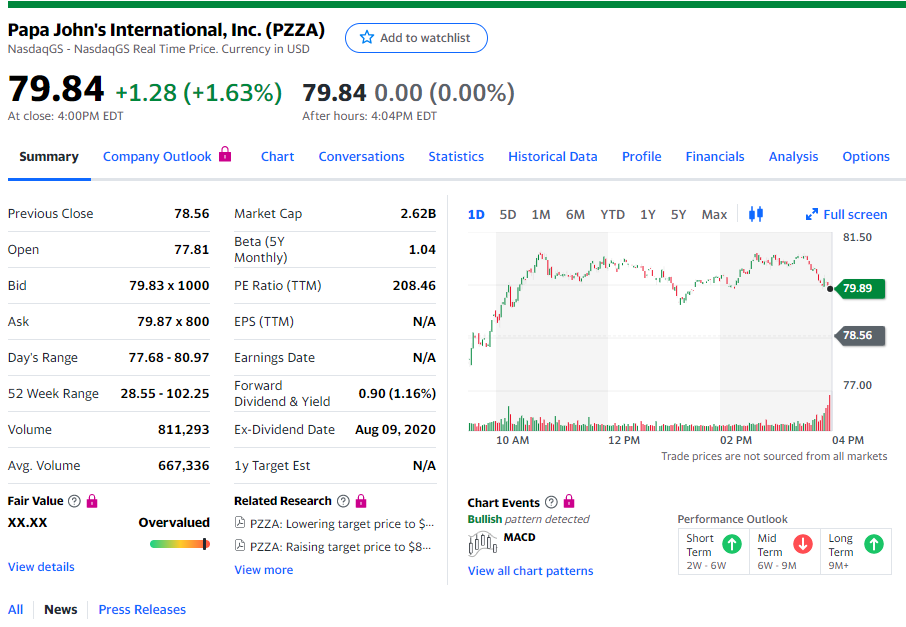Click the Short Term green up arrow
The height and width of the screenshot is (627, 906).
coord(732,544)
